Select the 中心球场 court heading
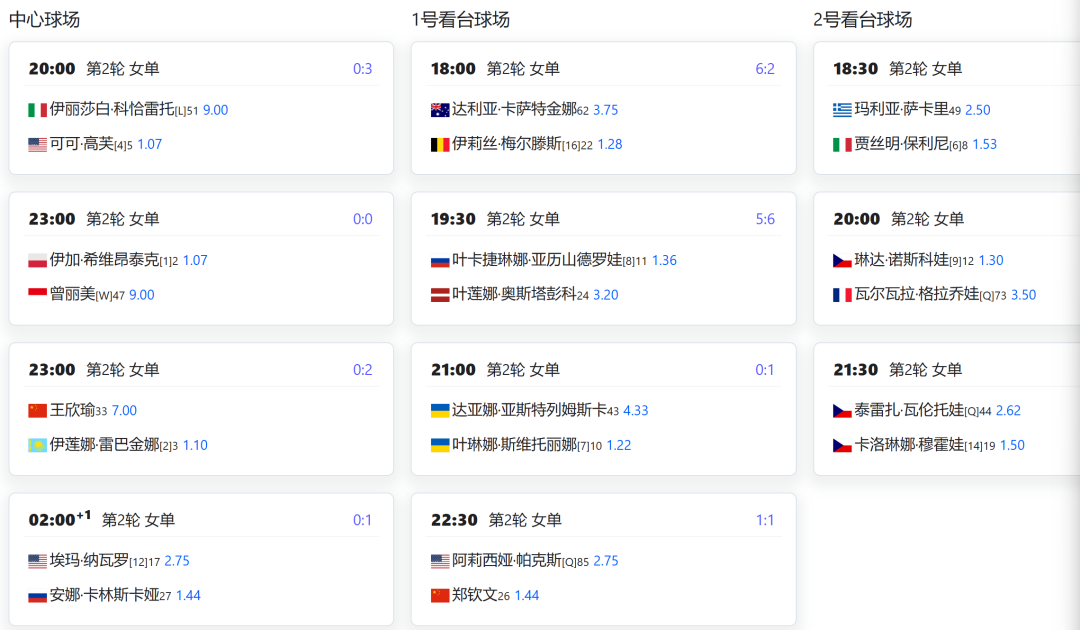 pos(45,19)
